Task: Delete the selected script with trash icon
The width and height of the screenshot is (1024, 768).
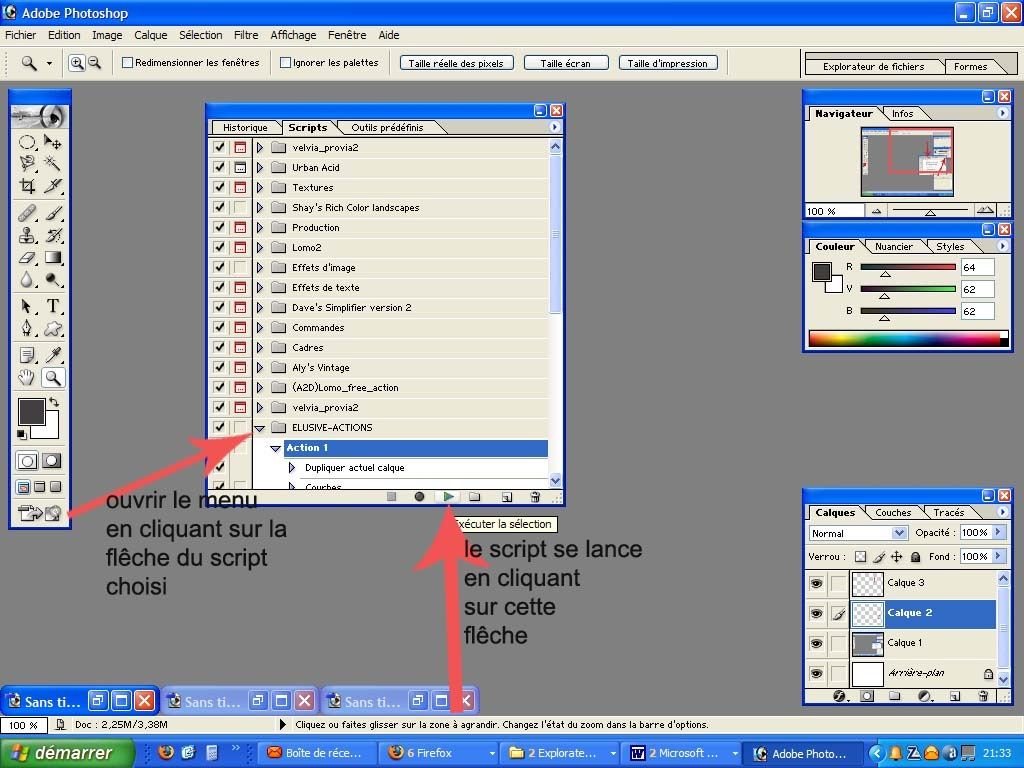Action: 535,497
